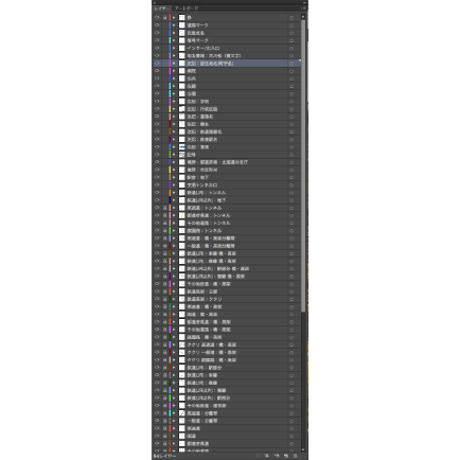Expand the 枠 layer disclosure triangle

[x=174, y=17]
